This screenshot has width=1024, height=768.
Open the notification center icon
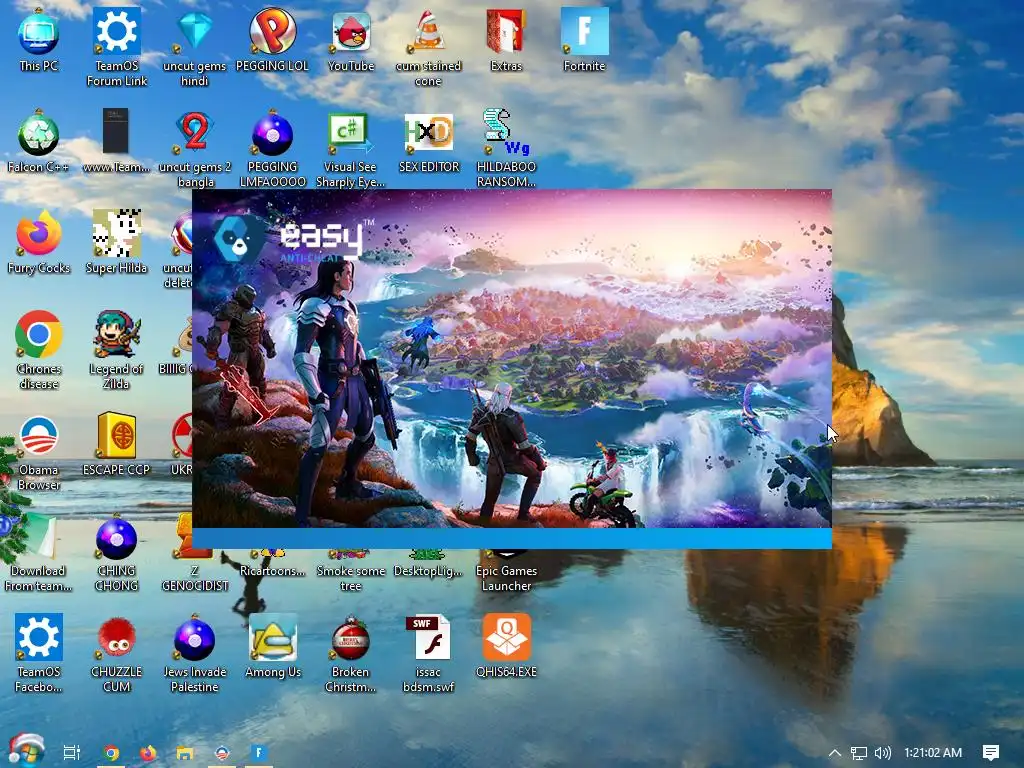coord(991,753)
